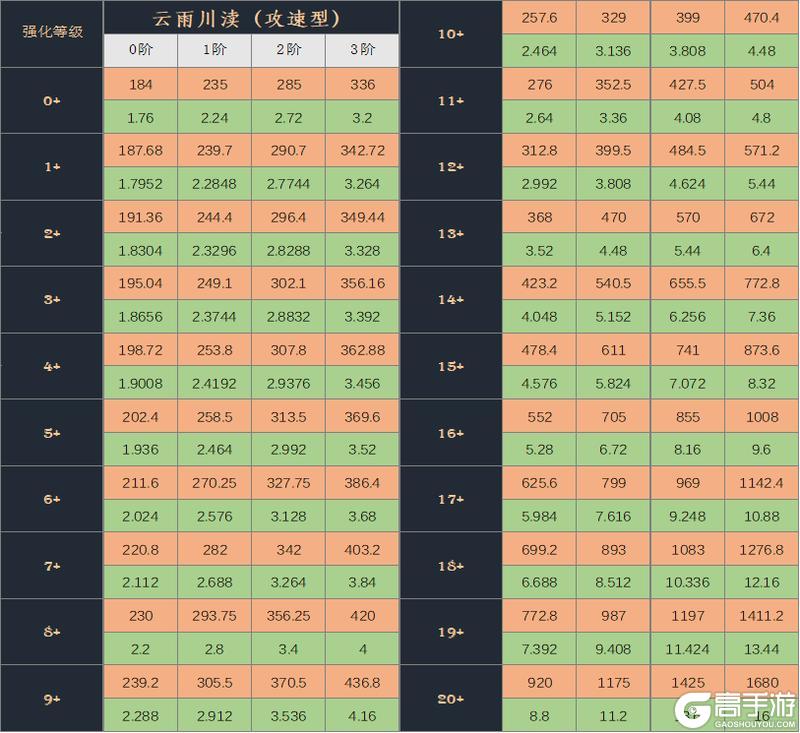Image resolution: width=800 pixels, height=733 pixels.
Task: Click the cell showing 1175
Action: (x=613, y=683)
